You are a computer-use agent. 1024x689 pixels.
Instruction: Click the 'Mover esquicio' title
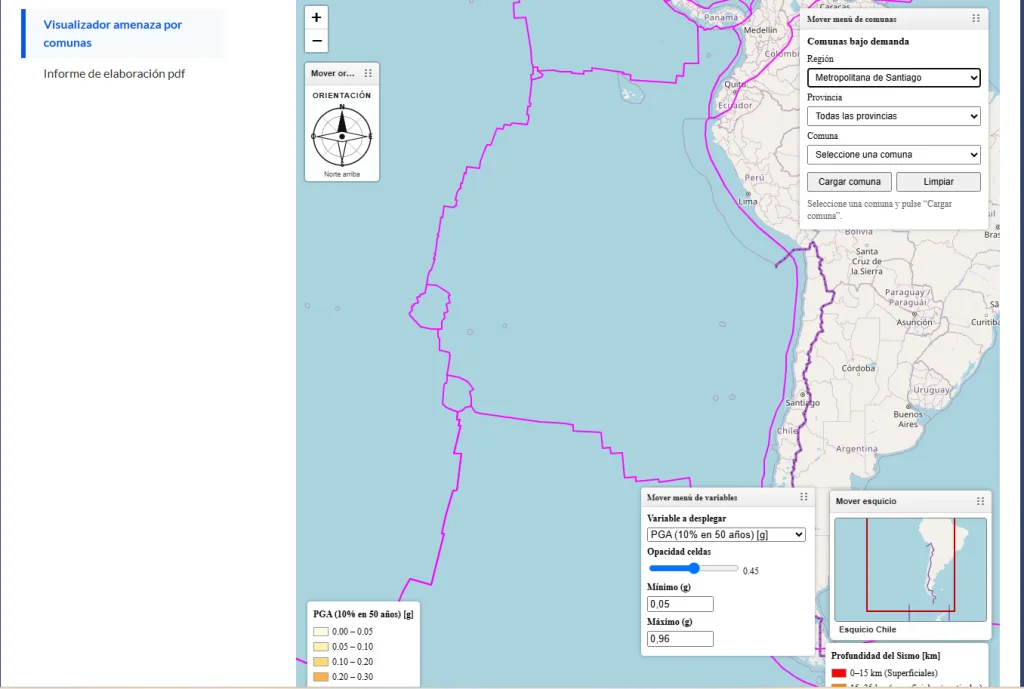(x=866, y=502)
